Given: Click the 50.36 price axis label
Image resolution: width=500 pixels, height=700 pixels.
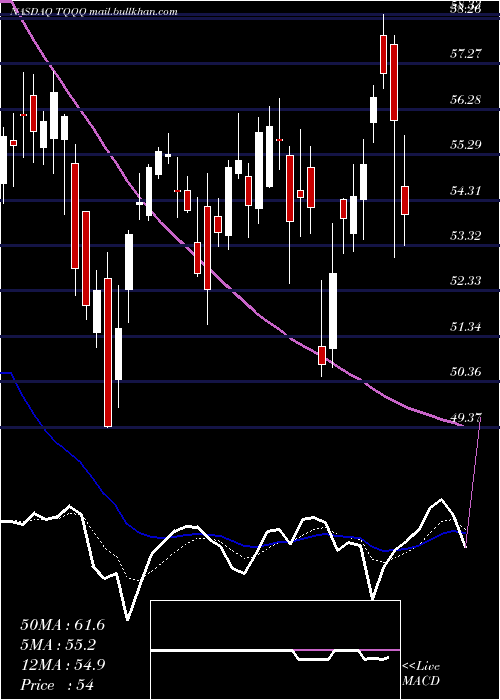Looking at the screenshot, I should (466, 371).
